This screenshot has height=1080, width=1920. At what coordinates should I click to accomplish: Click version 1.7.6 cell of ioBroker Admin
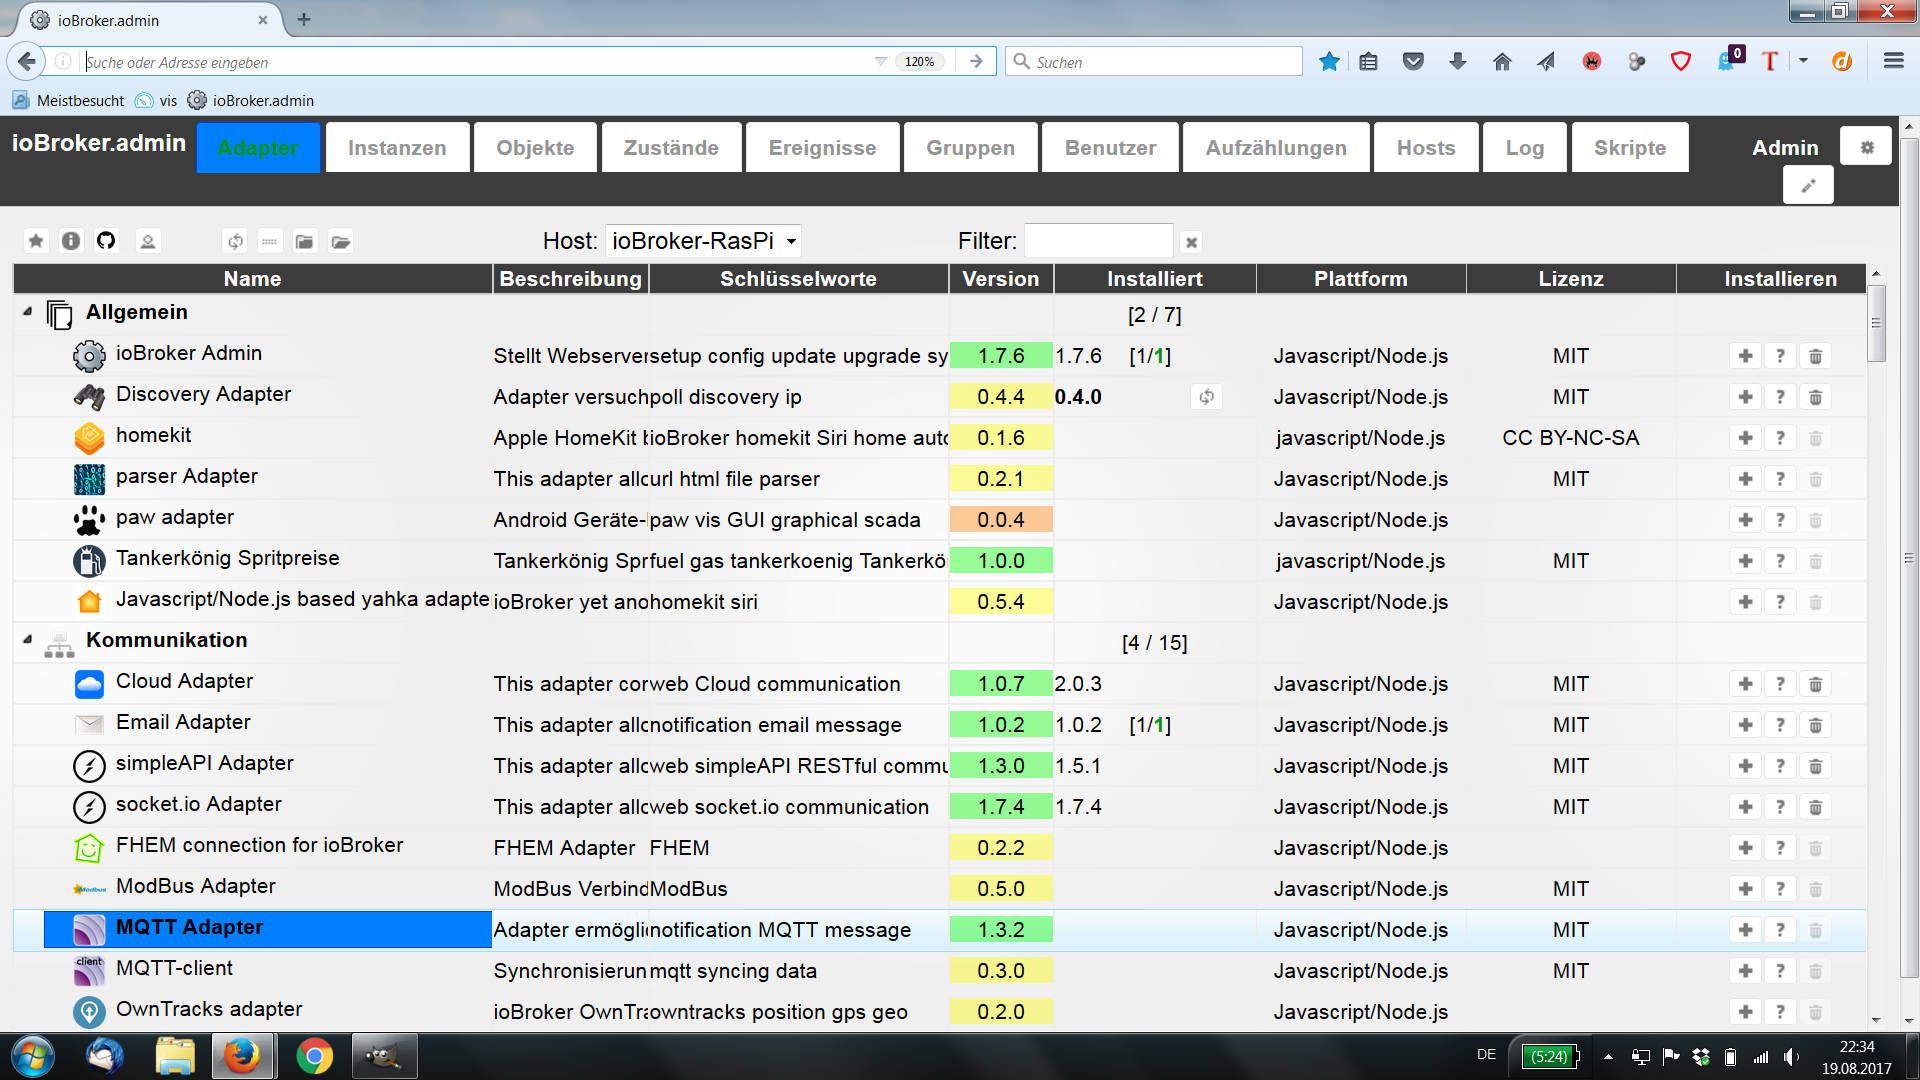tap(1000, 356)
